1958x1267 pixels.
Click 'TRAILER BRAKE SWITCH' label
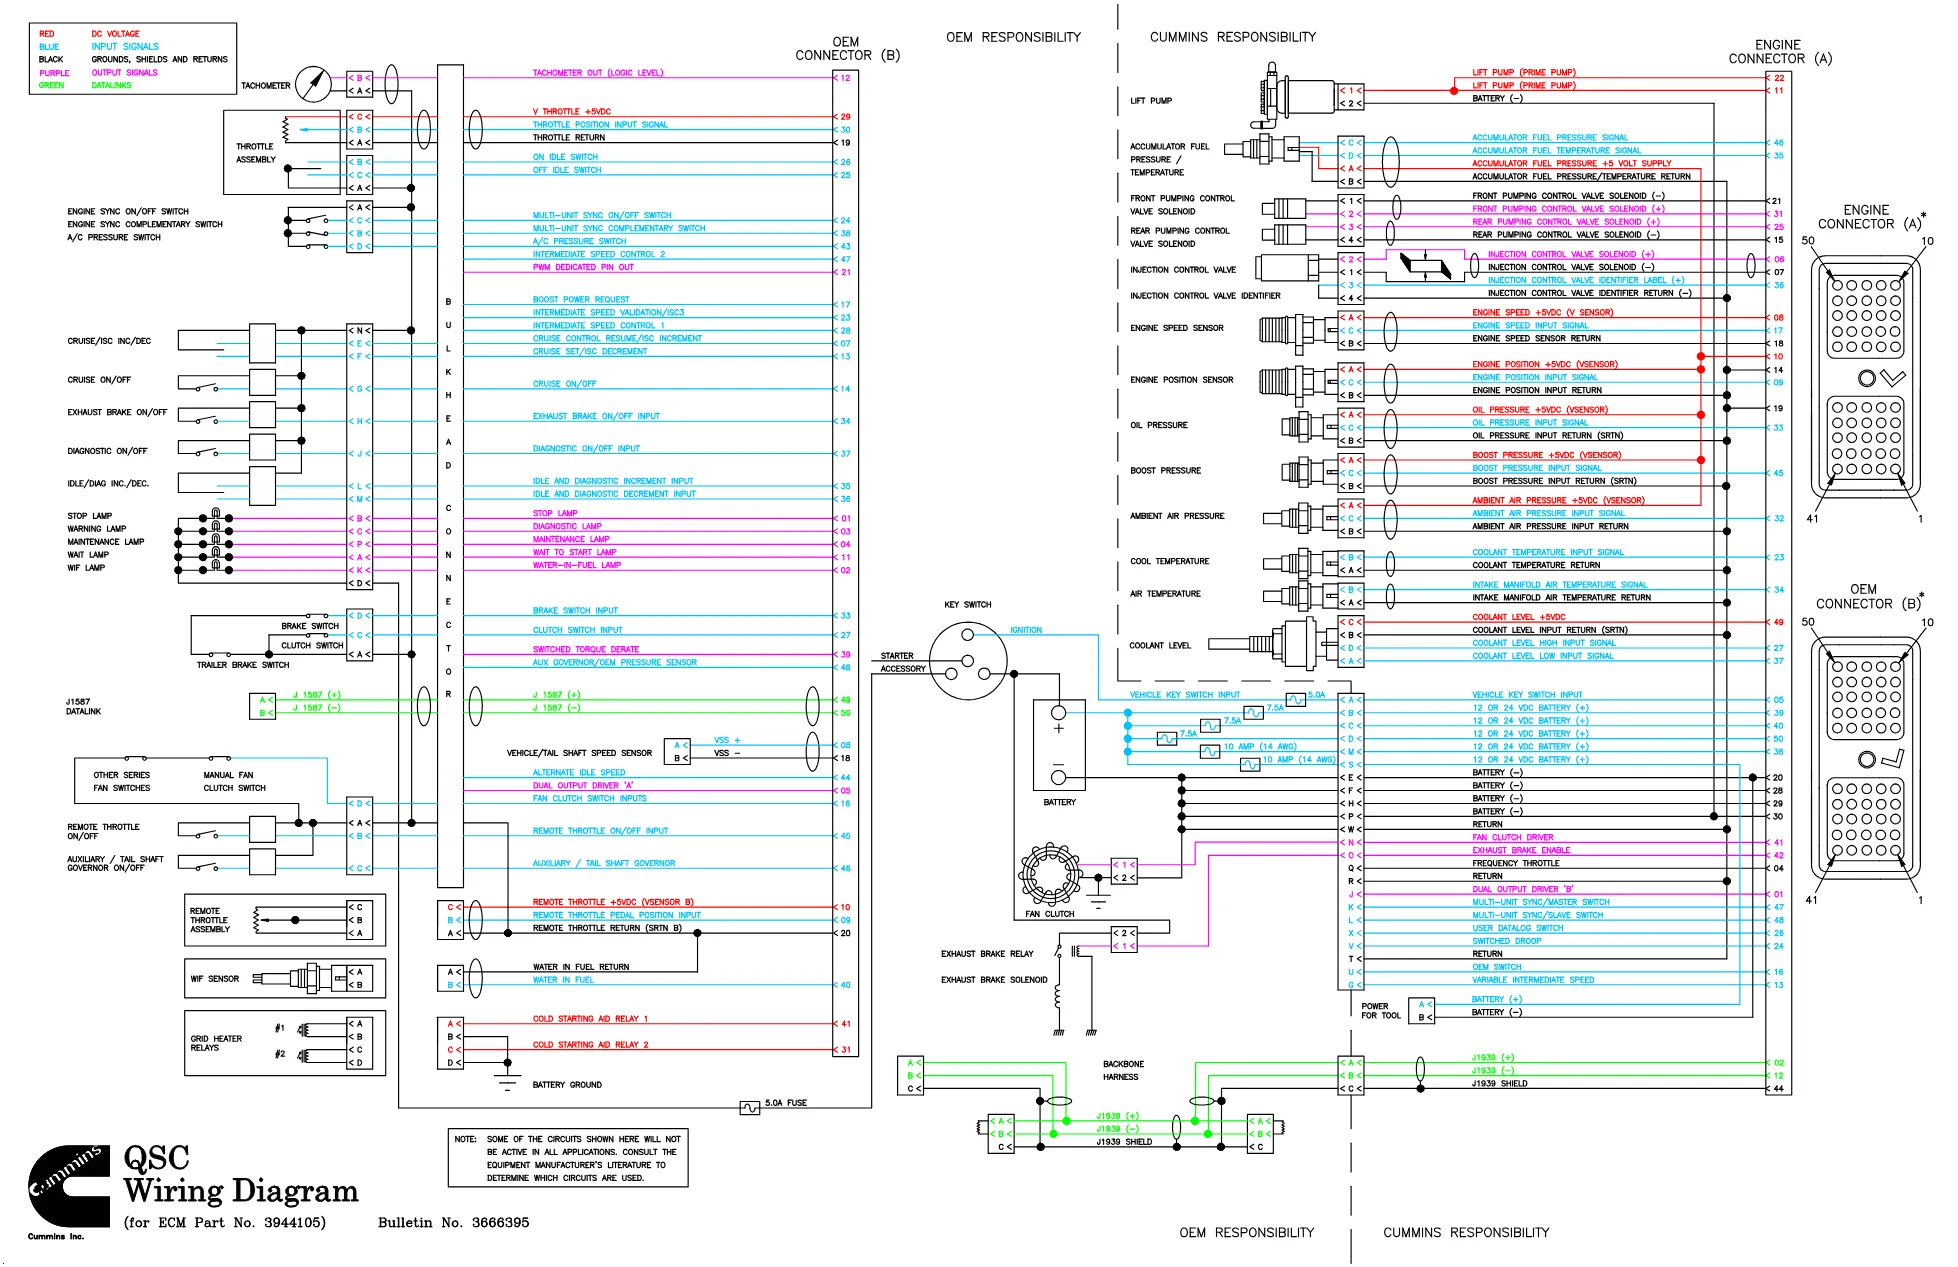click(243, 665)
